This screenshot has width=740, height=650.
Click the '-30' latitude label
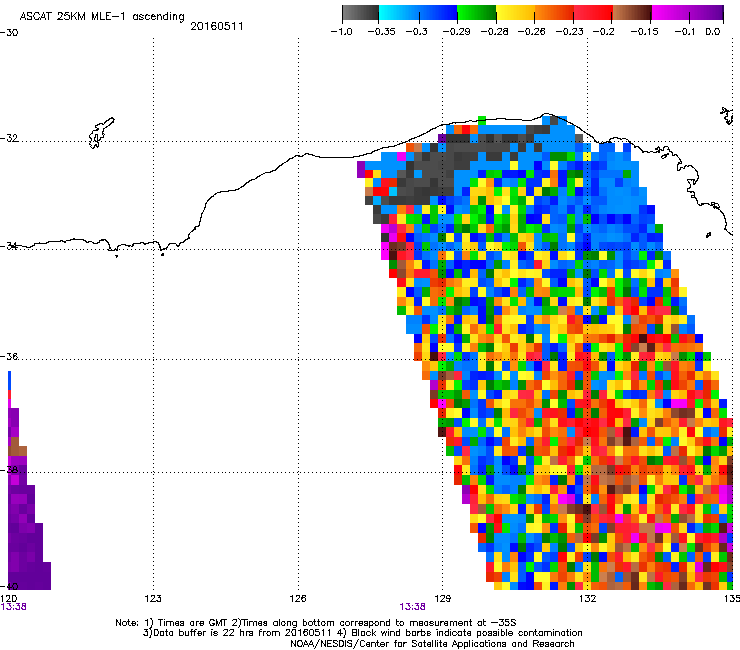(x=9, y=33)
